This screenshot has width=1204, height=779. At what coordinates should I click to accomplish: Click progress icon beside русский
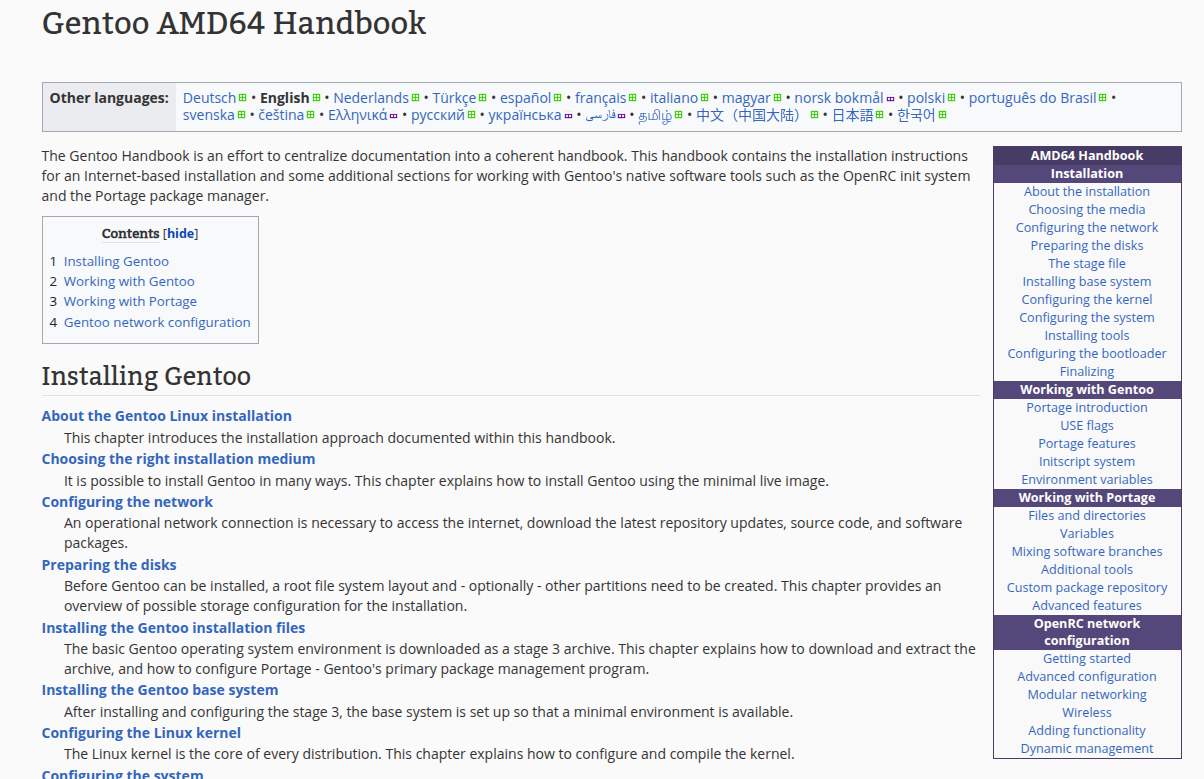tap(471, 115)
